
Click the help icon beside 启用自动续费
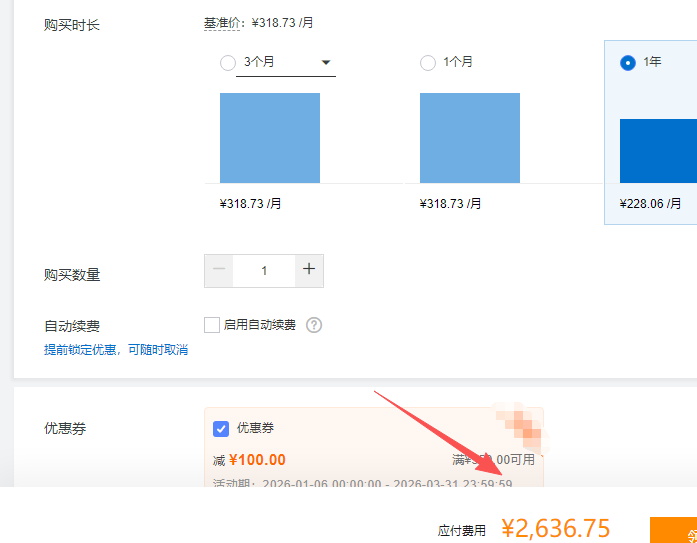[314, 325]
